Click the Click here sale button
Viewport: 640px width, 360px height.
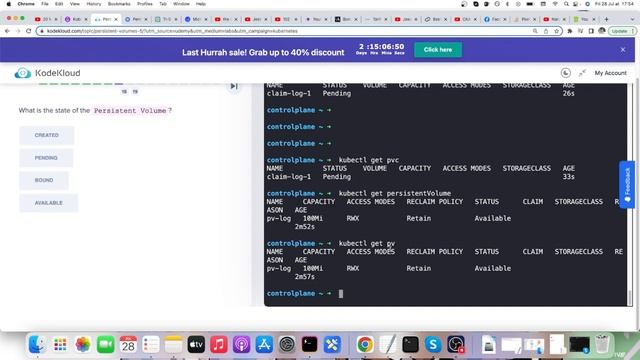438,50
